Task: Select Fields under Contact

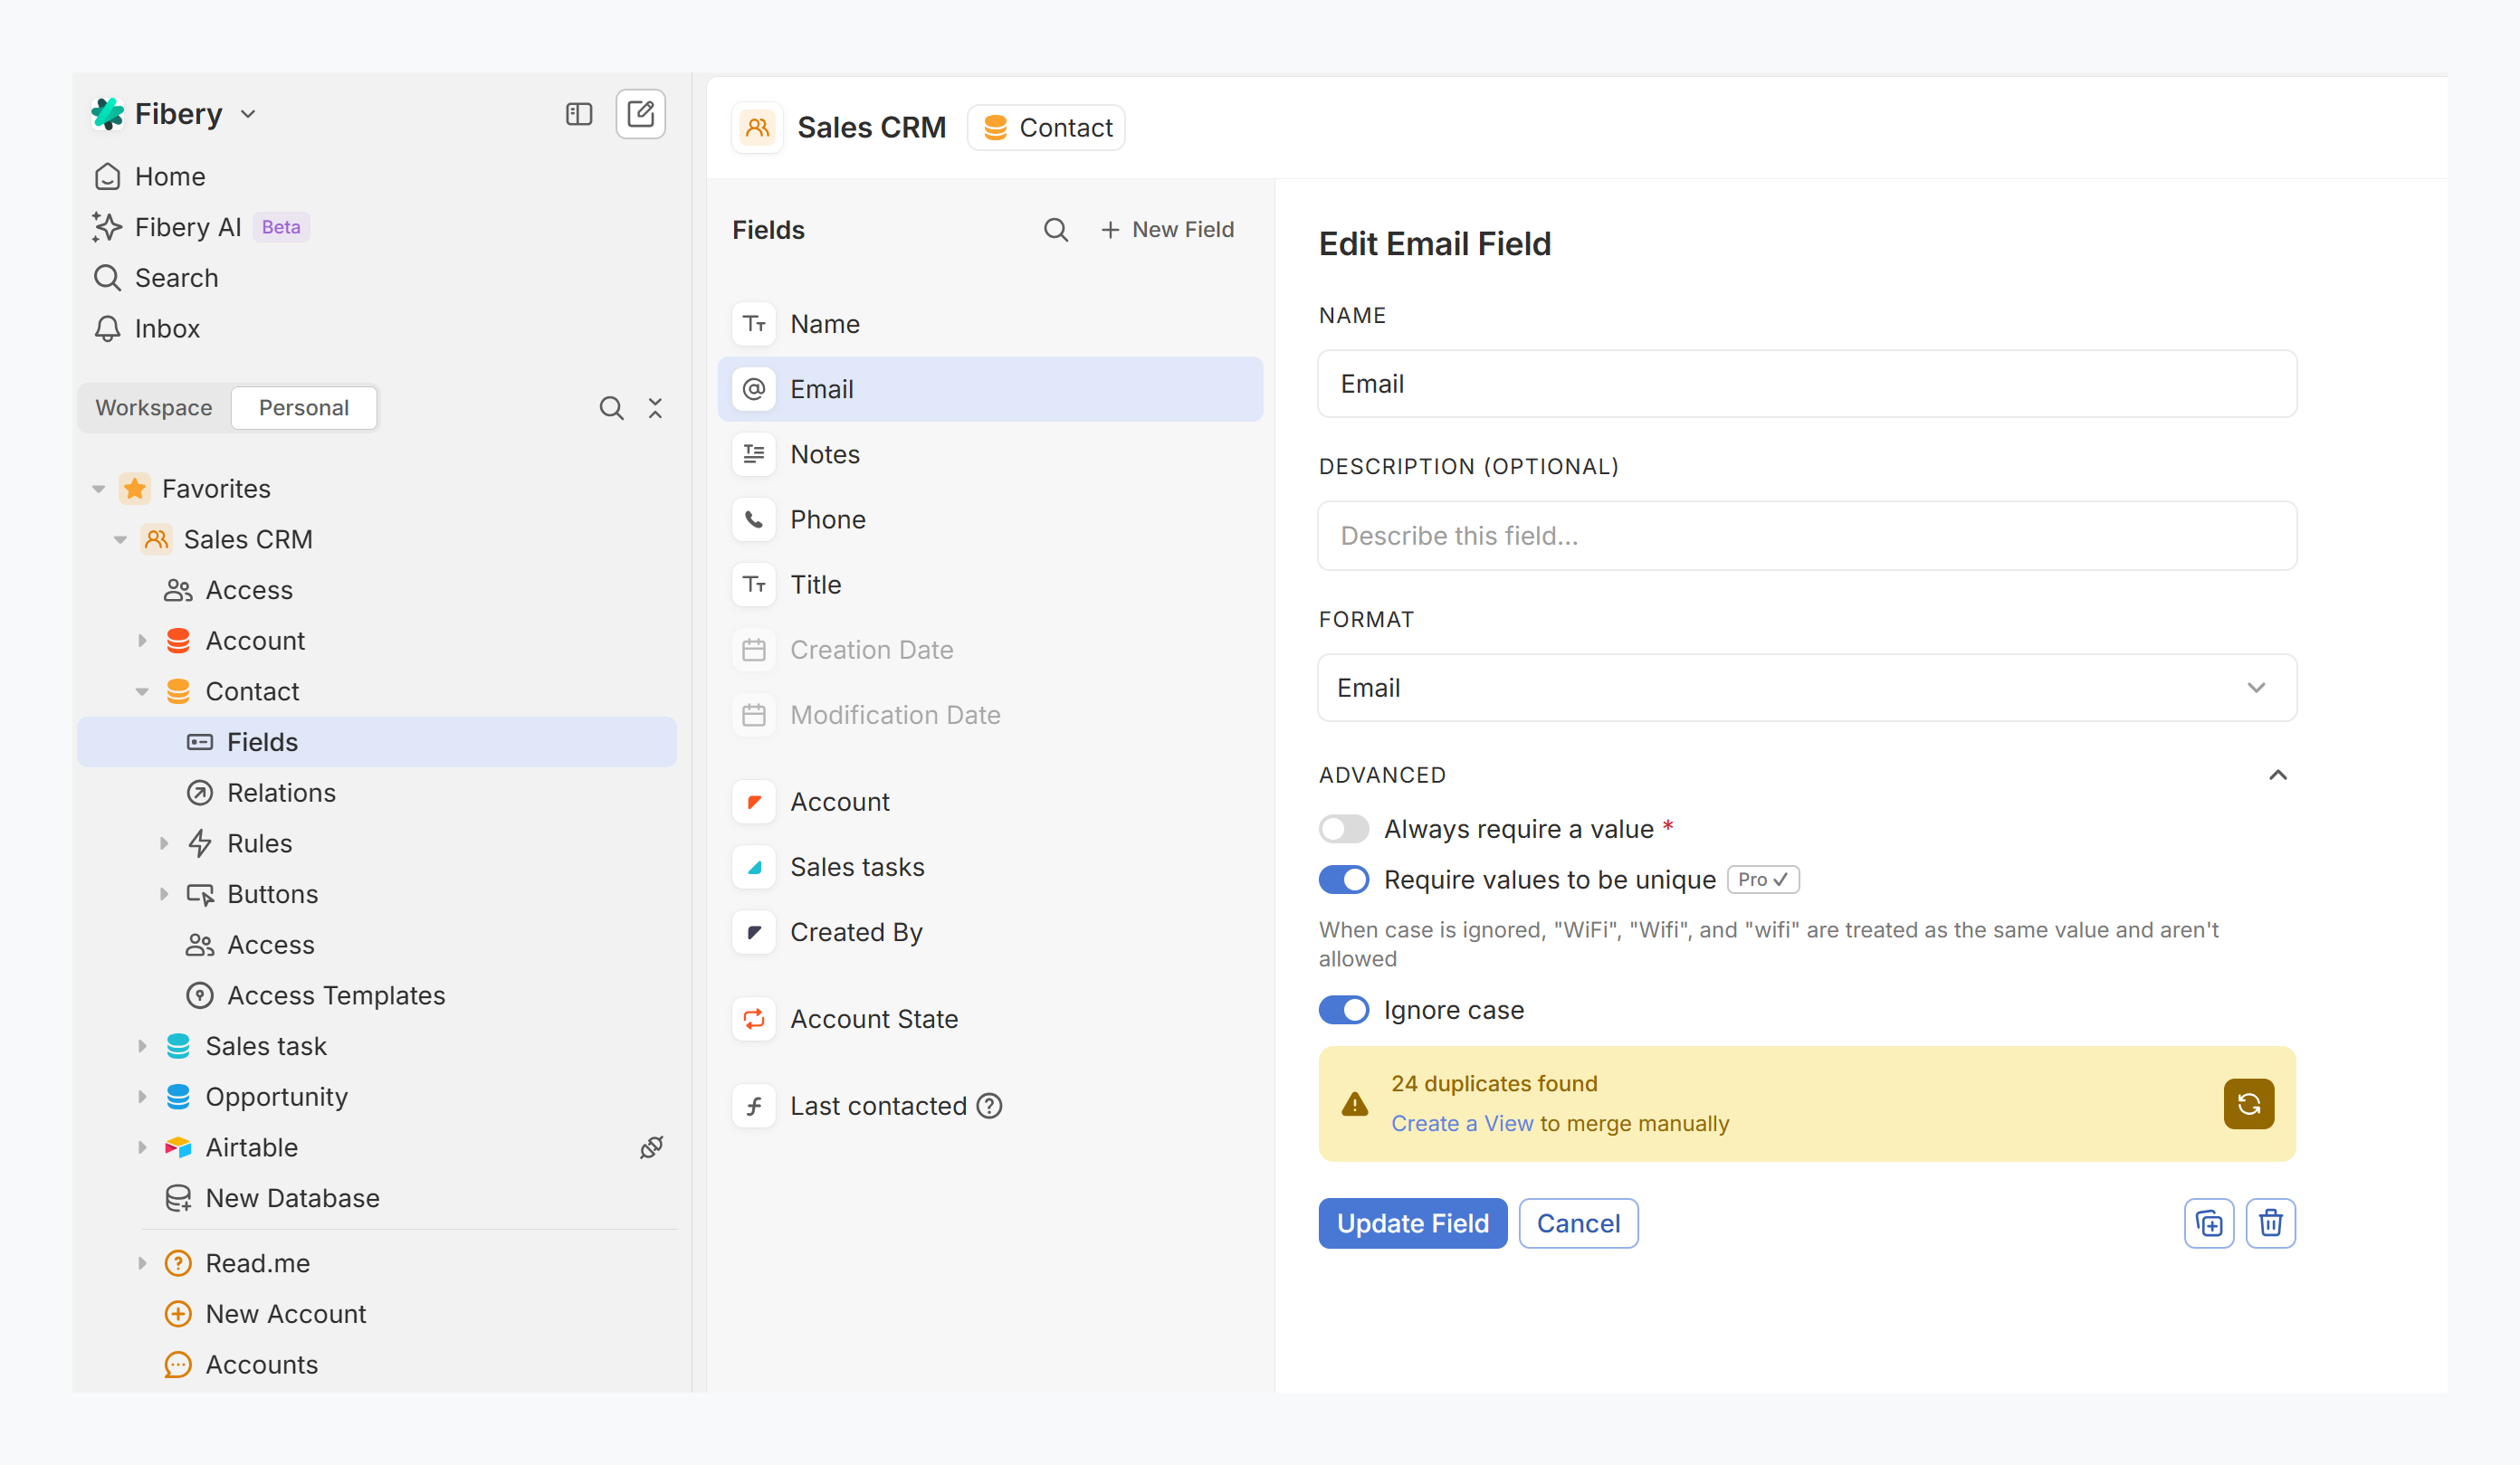Action: [377, 742]
